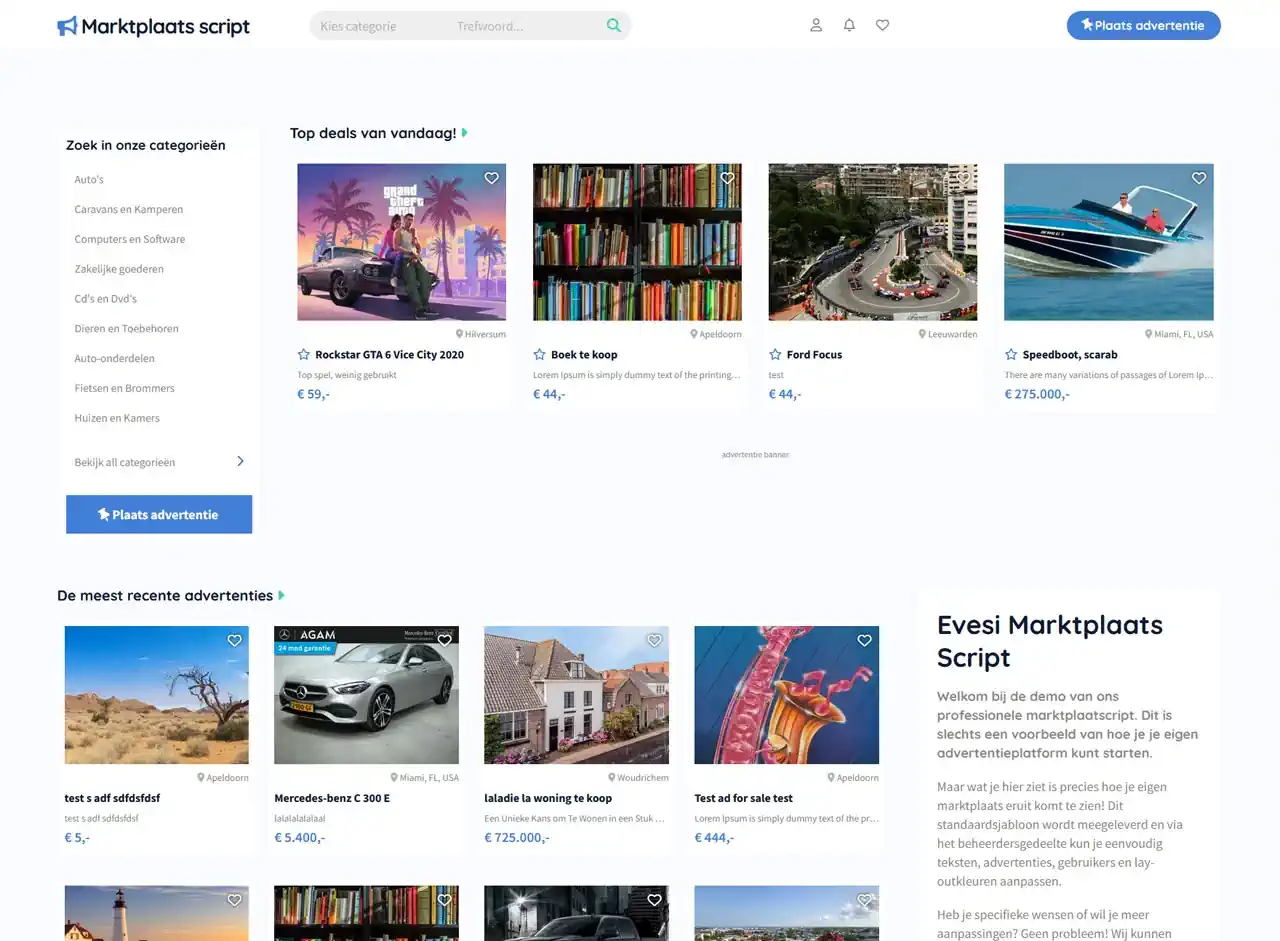
Task: Click star icon beside Ford Focus
Action: click(x=775, y=355)
